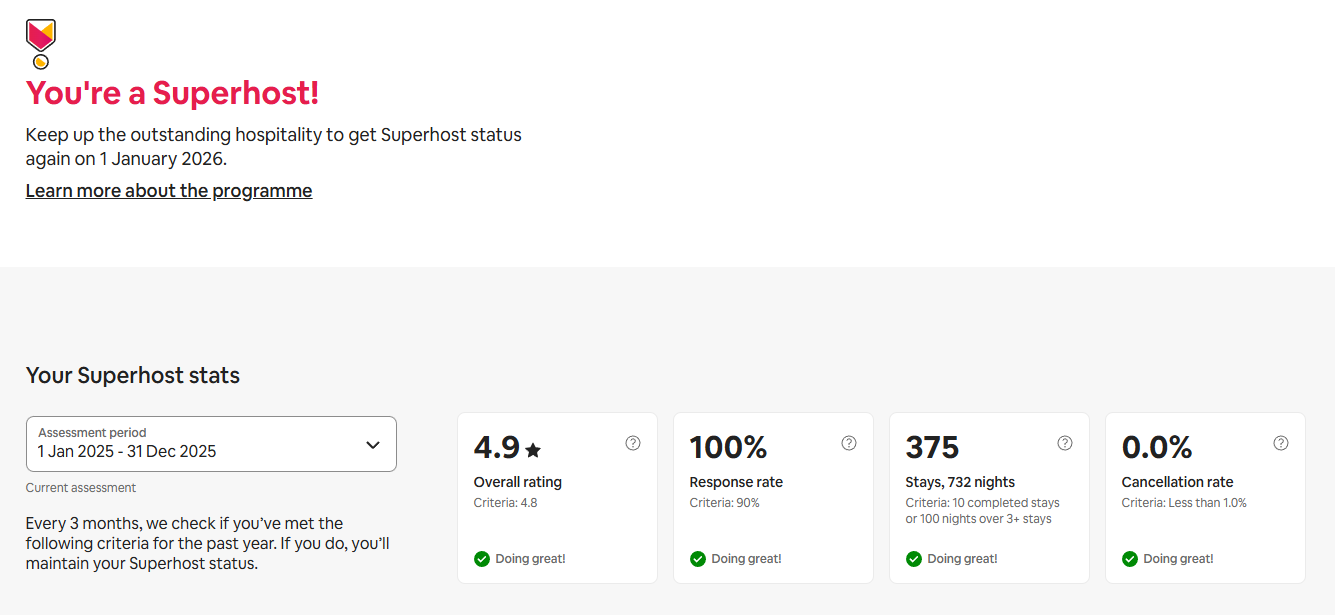
Task: Click the green checkmark under Stays
Action: [x=913, y=559]
